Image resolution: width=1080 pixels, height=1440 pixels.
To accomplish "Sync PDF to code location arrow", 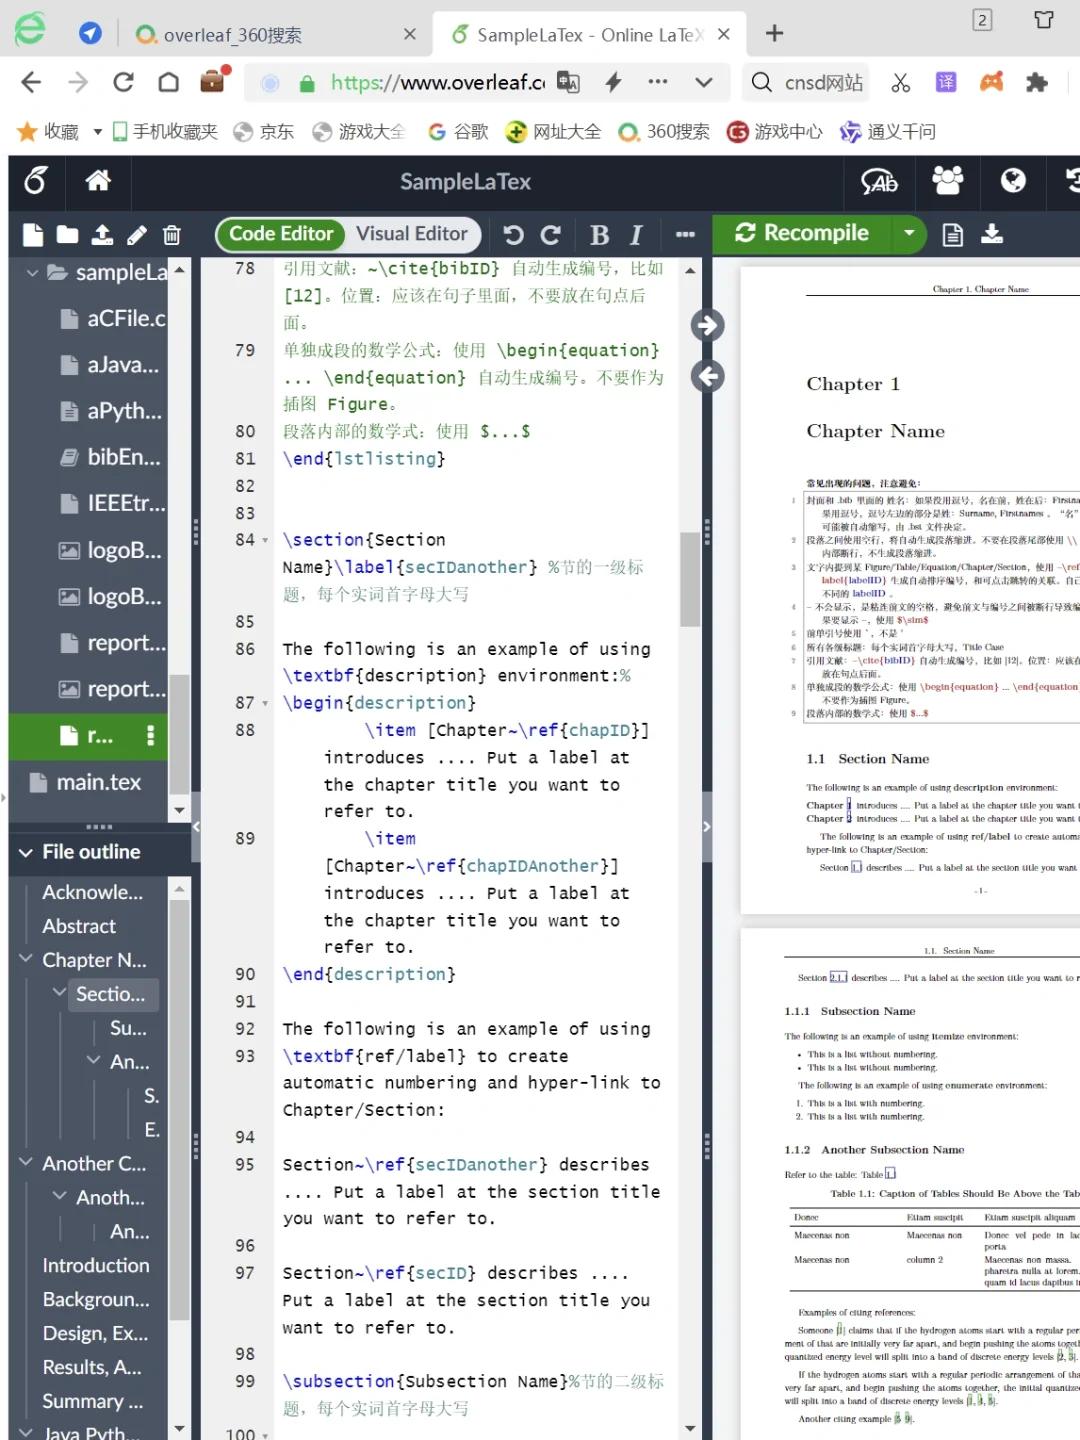I will point(708,376).
